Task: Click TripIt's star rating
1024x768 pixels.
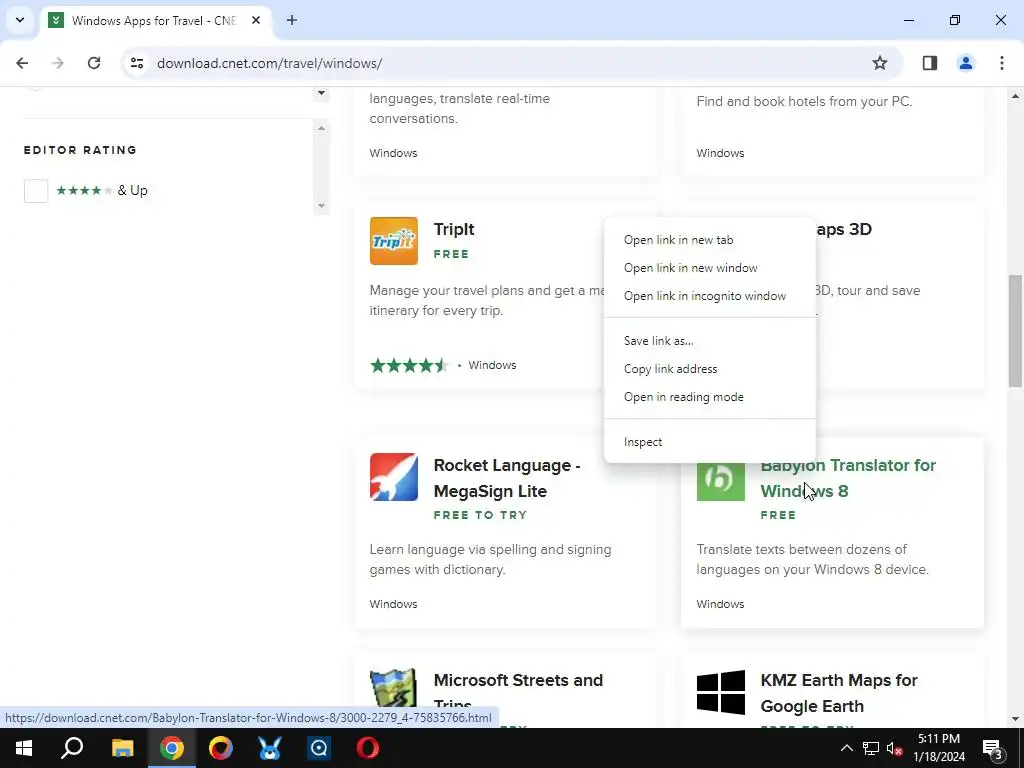Action: (x=409, y=365)
